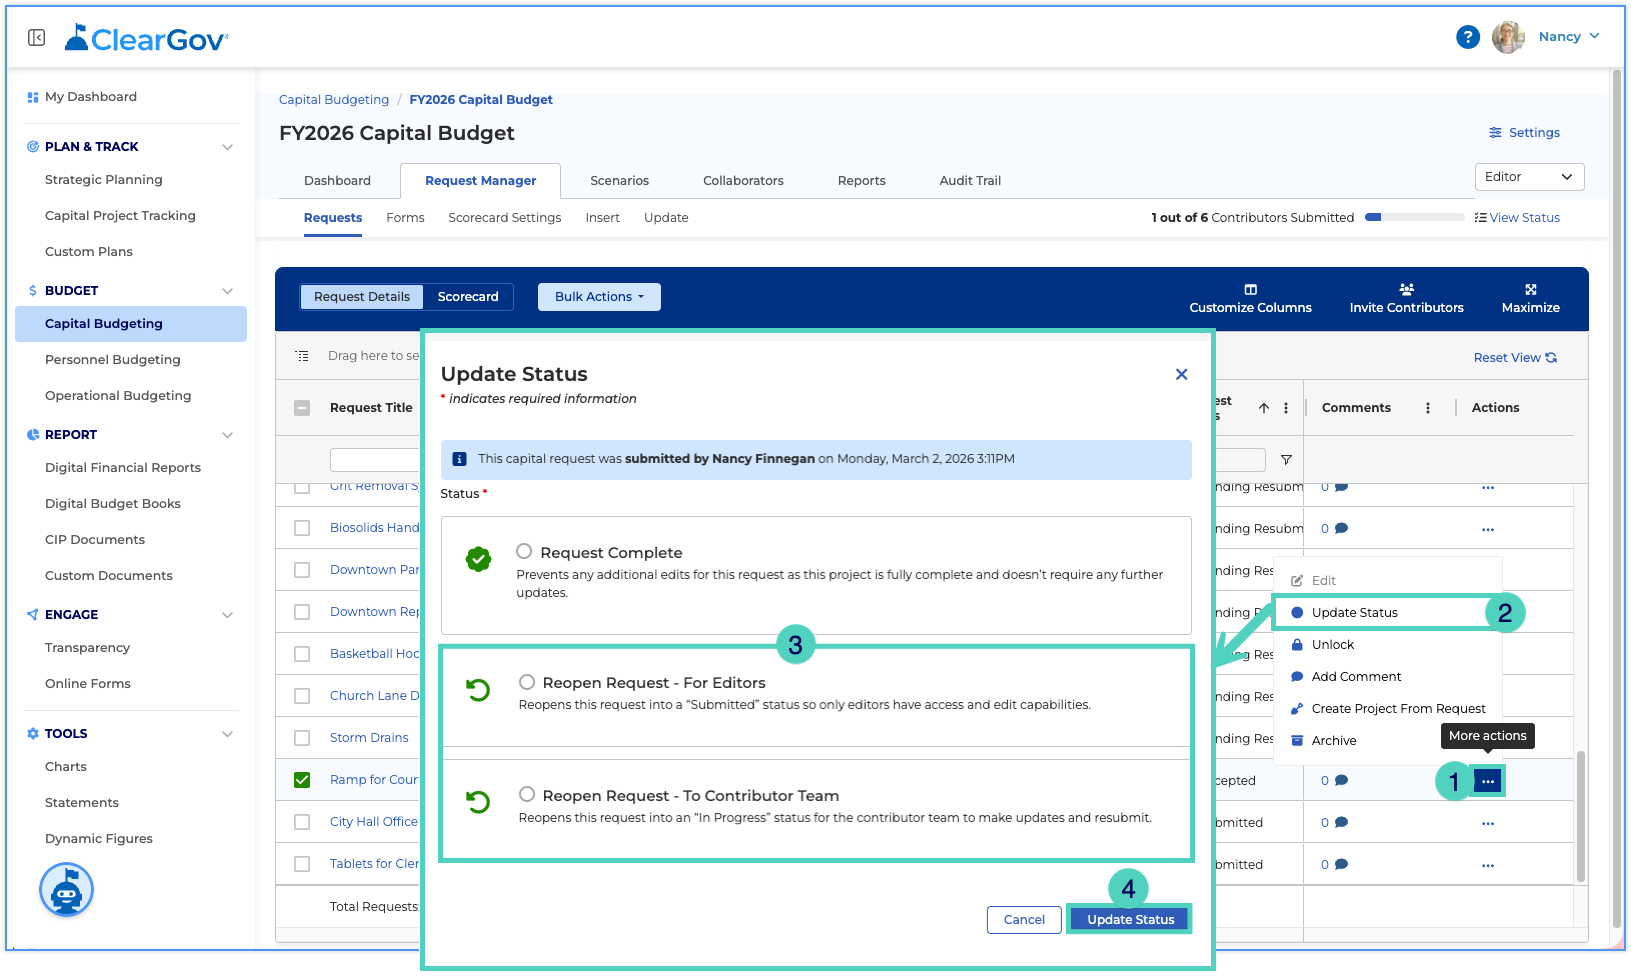Click the Maximize table icon
The height and width of the screenshot is (980, 1631).
pyautogui.click(x=1530, y=290)
